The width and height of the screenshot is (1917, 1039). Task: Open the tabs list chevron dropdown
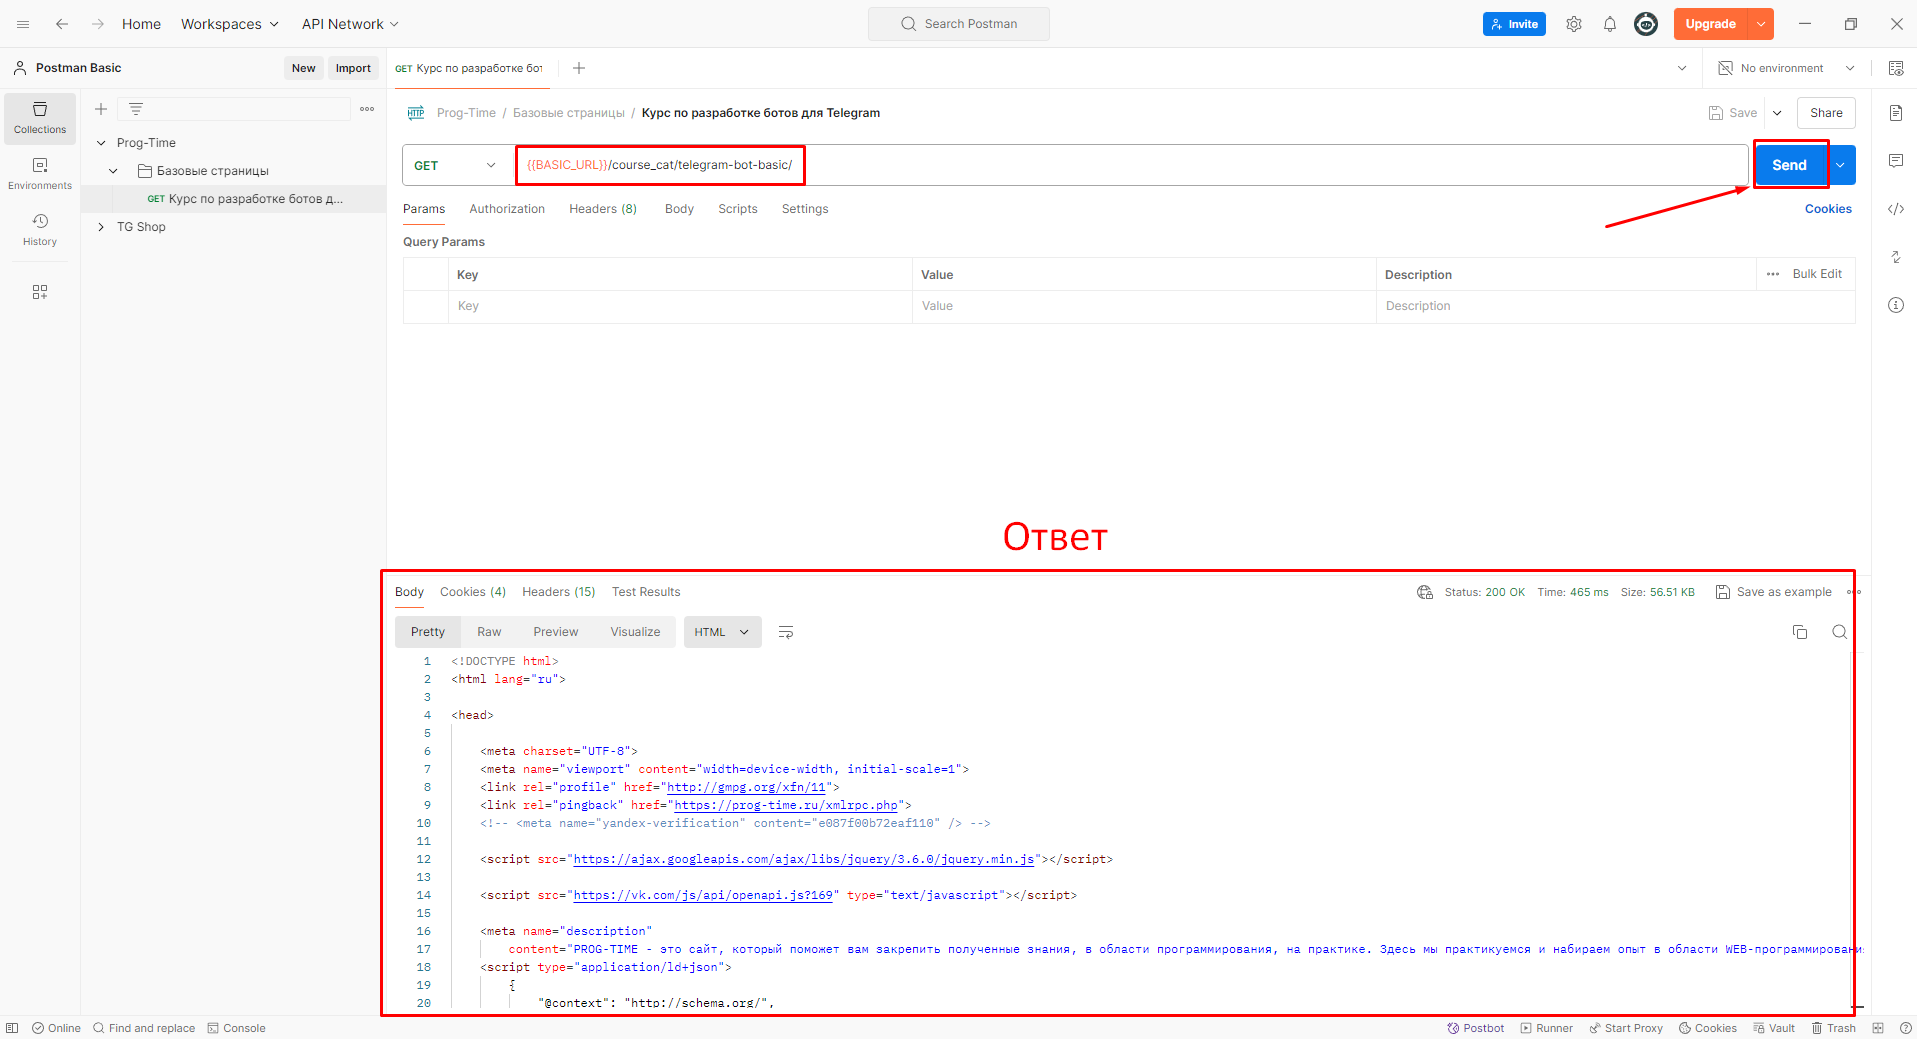[x=1682, y=68]
